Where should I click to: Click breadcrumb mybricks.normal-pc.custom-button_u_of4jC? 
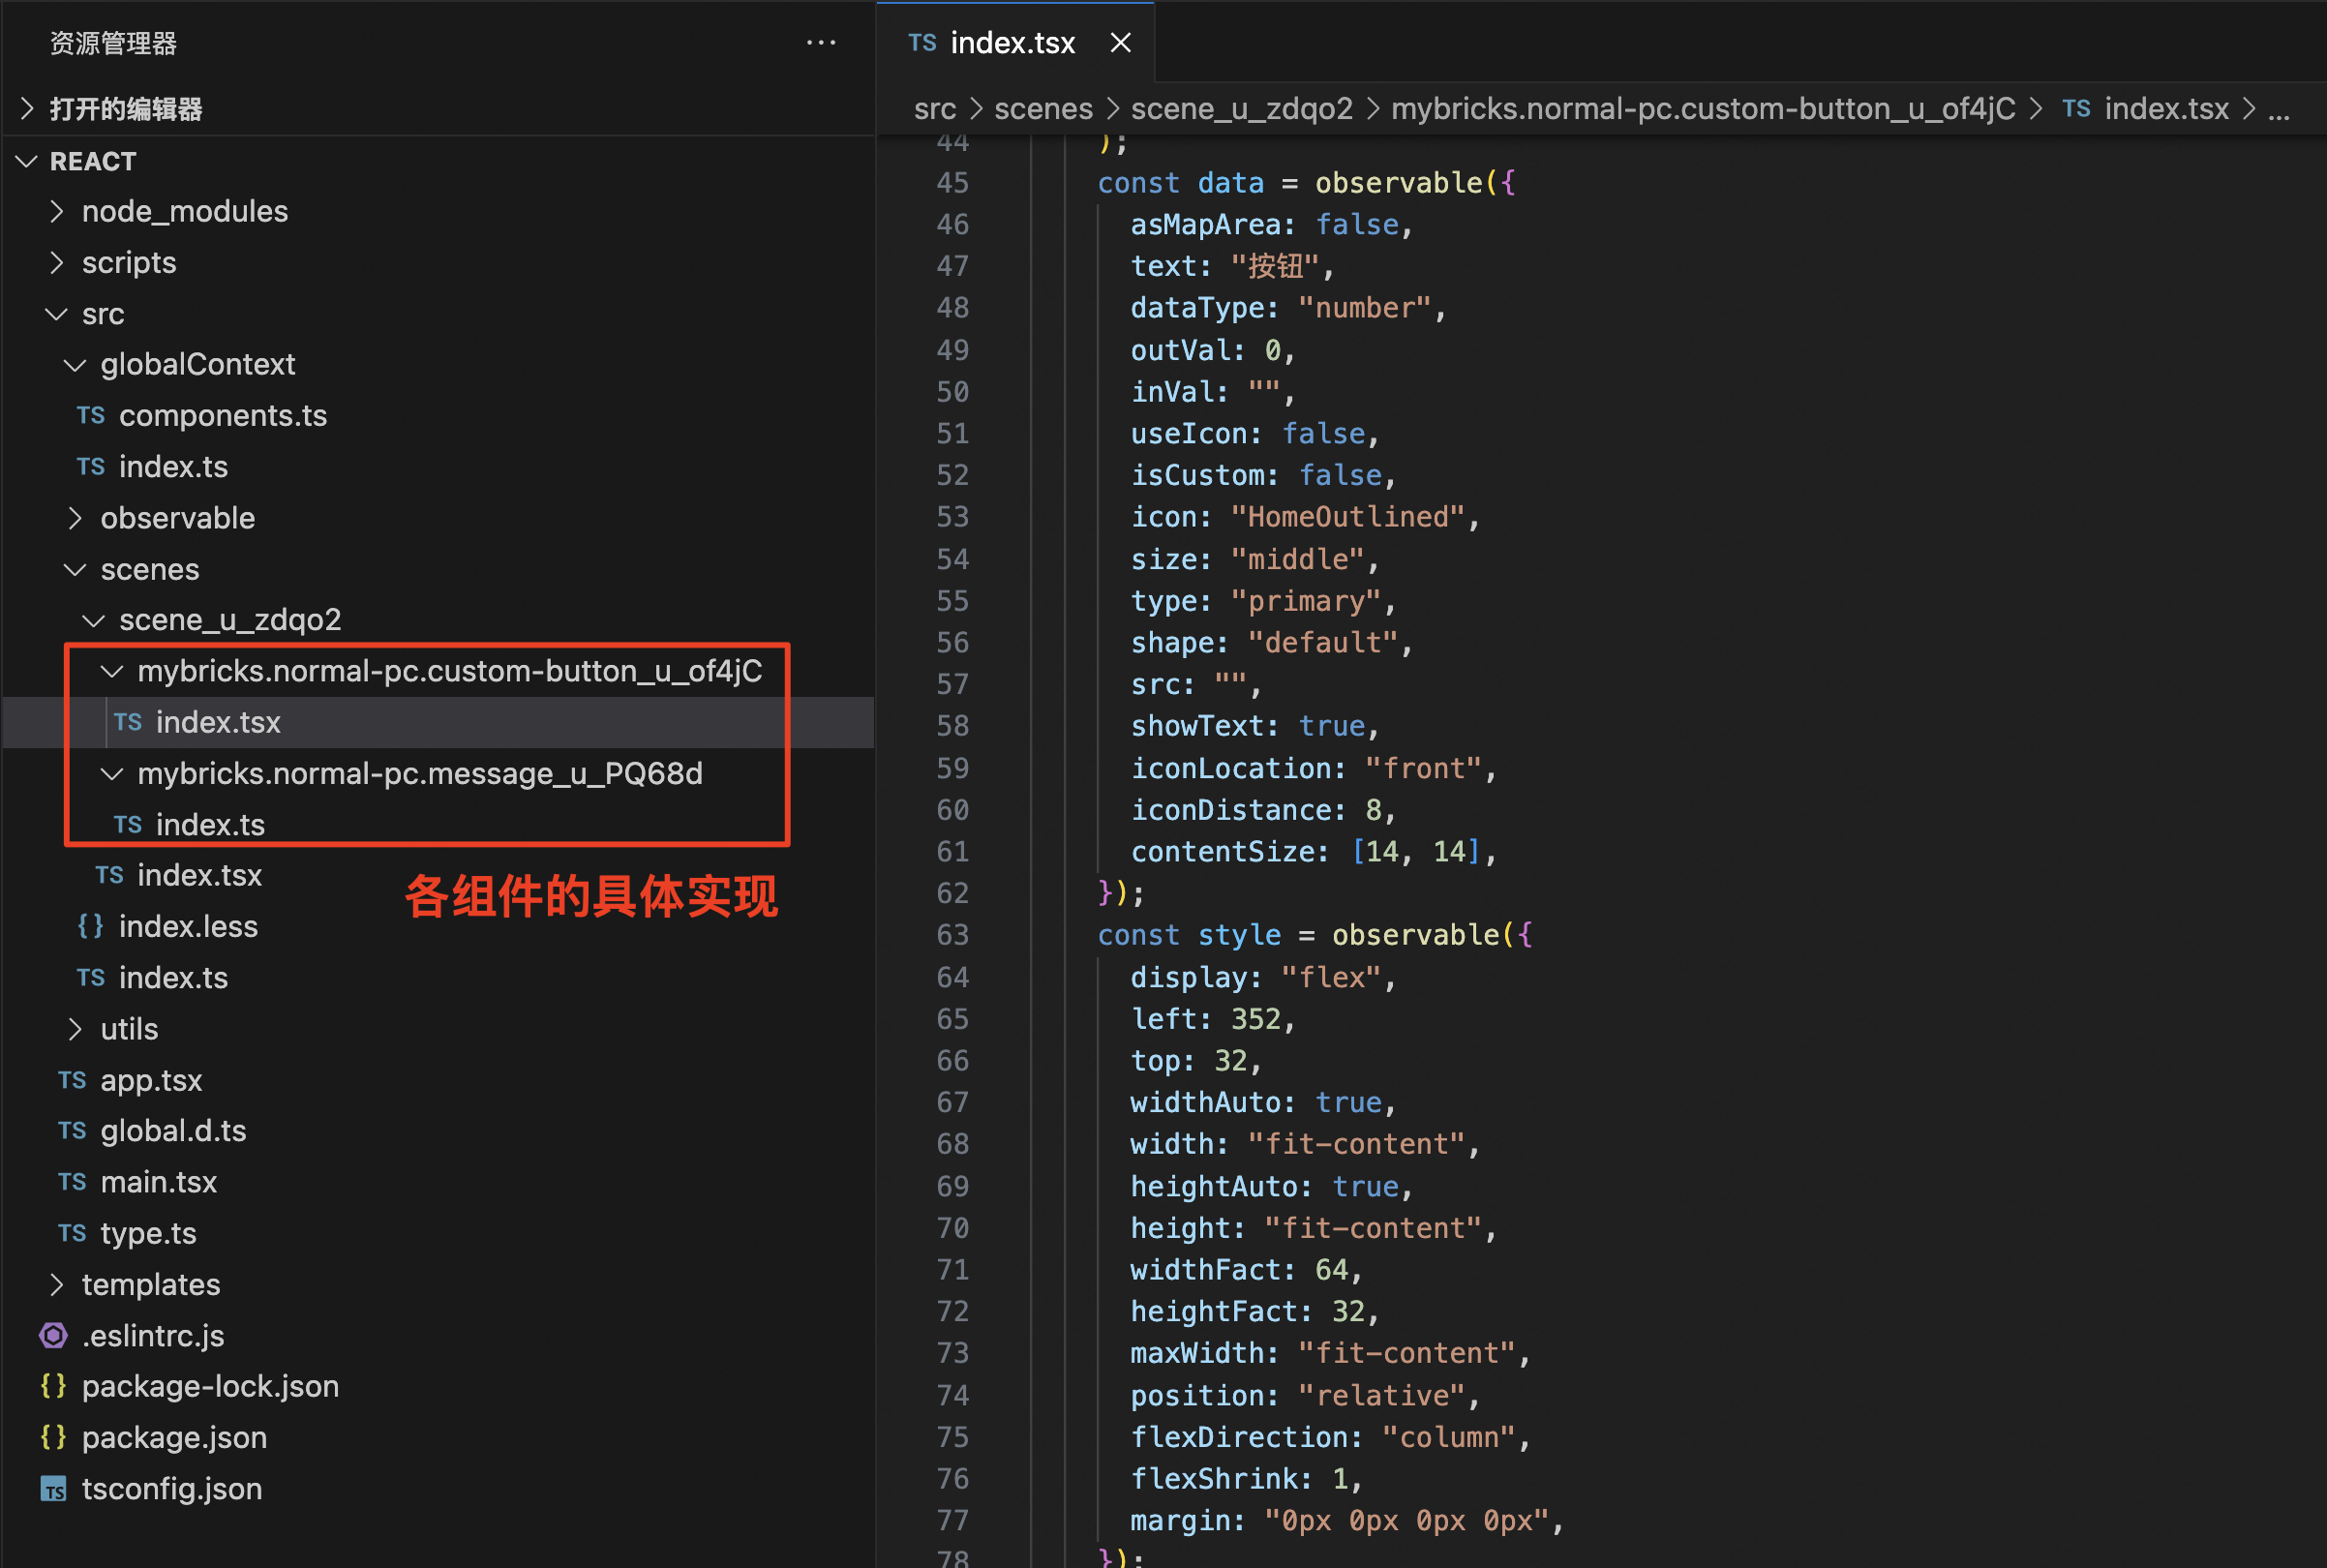(x=1703, y=108)
